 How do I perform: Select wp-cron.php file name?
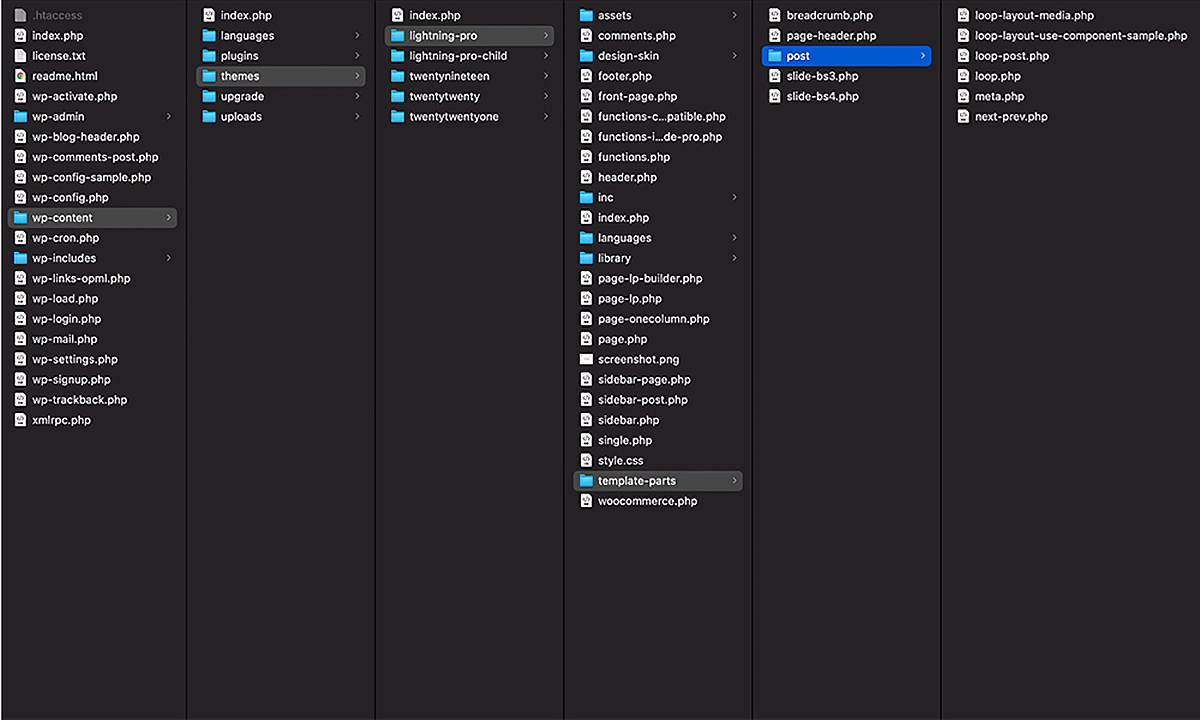[x=65, y=238]
